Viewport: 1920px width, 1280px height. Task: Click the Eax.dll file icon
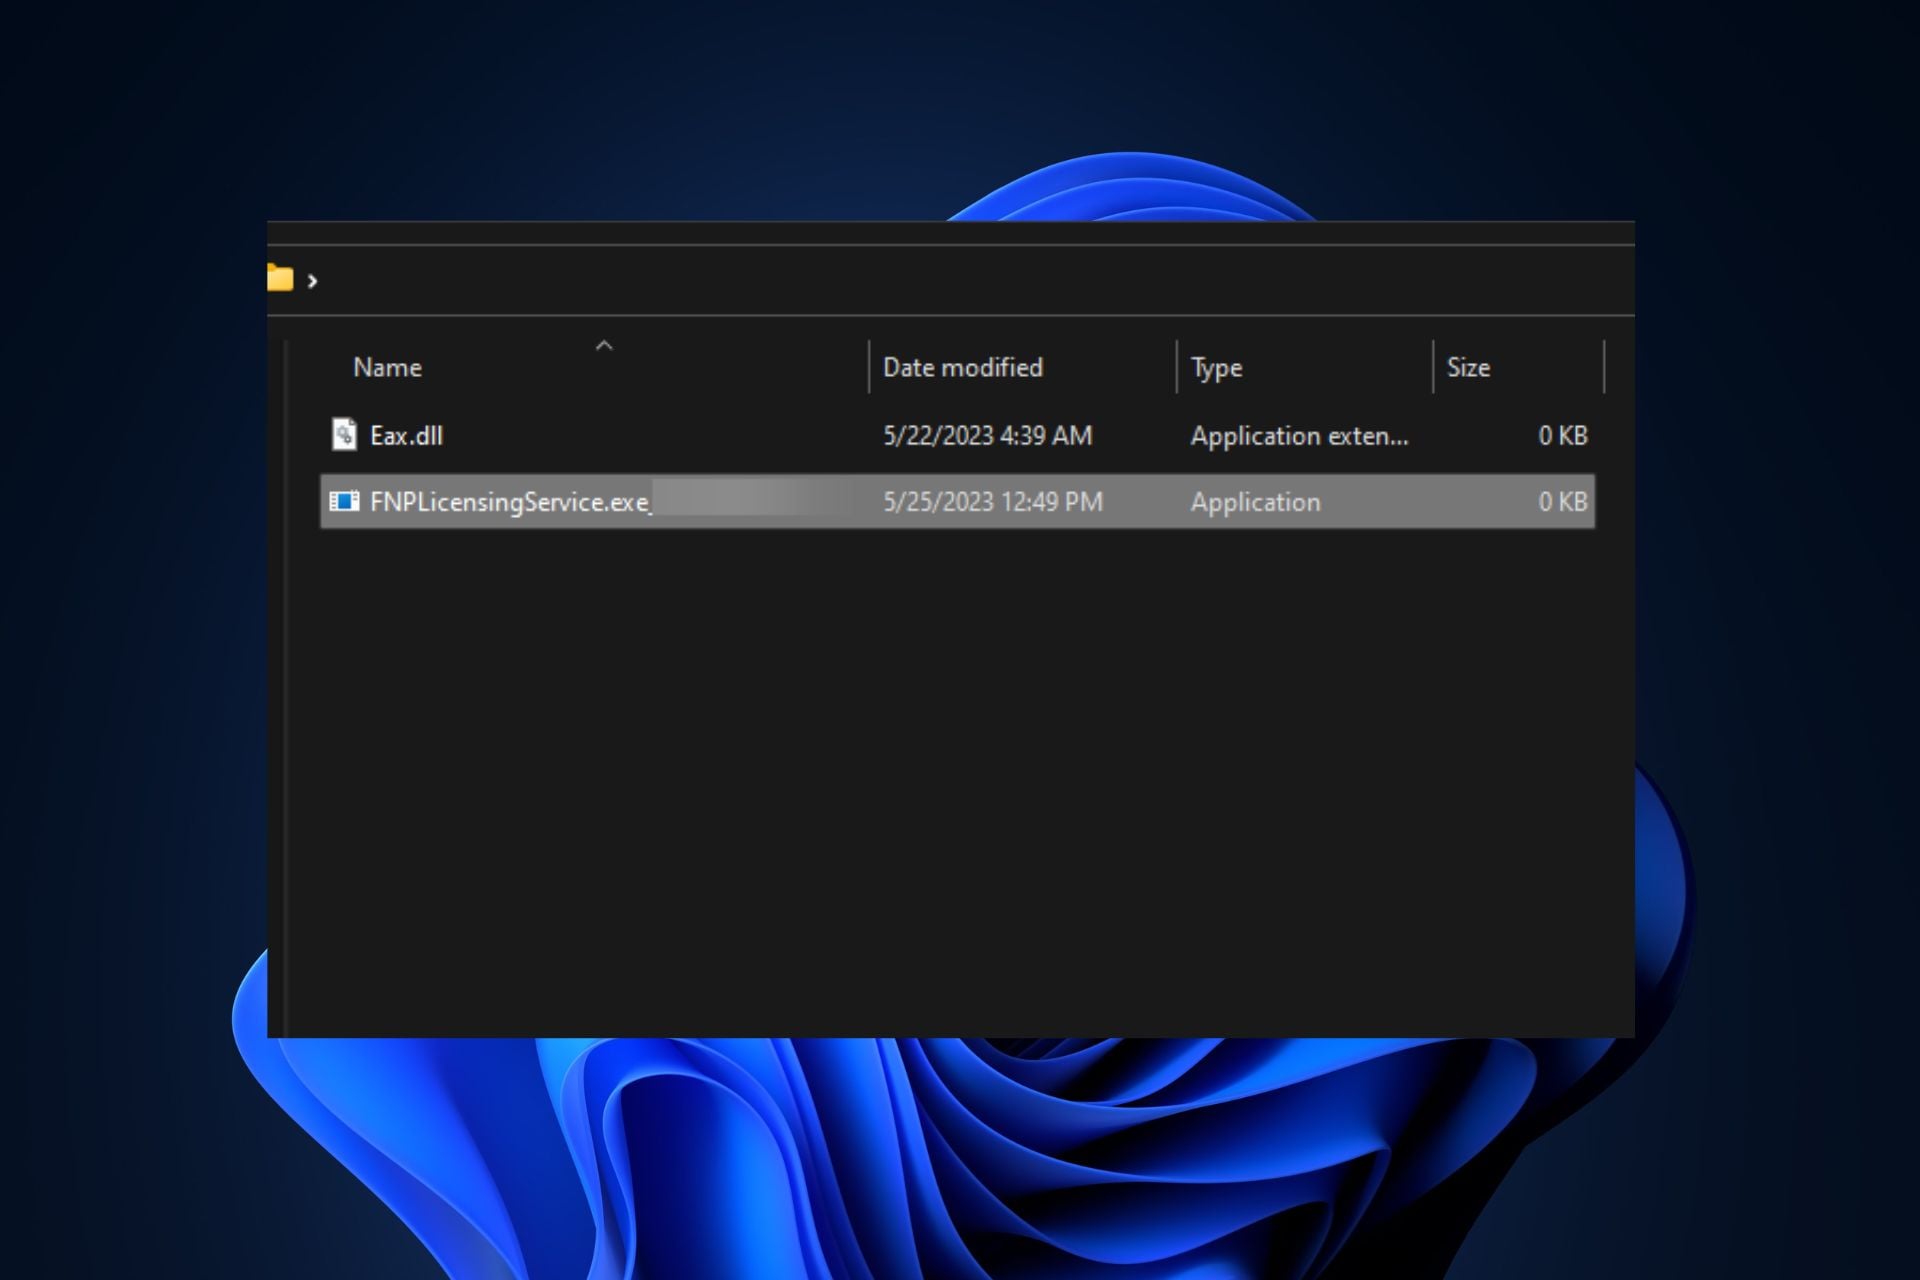[344, 434]
